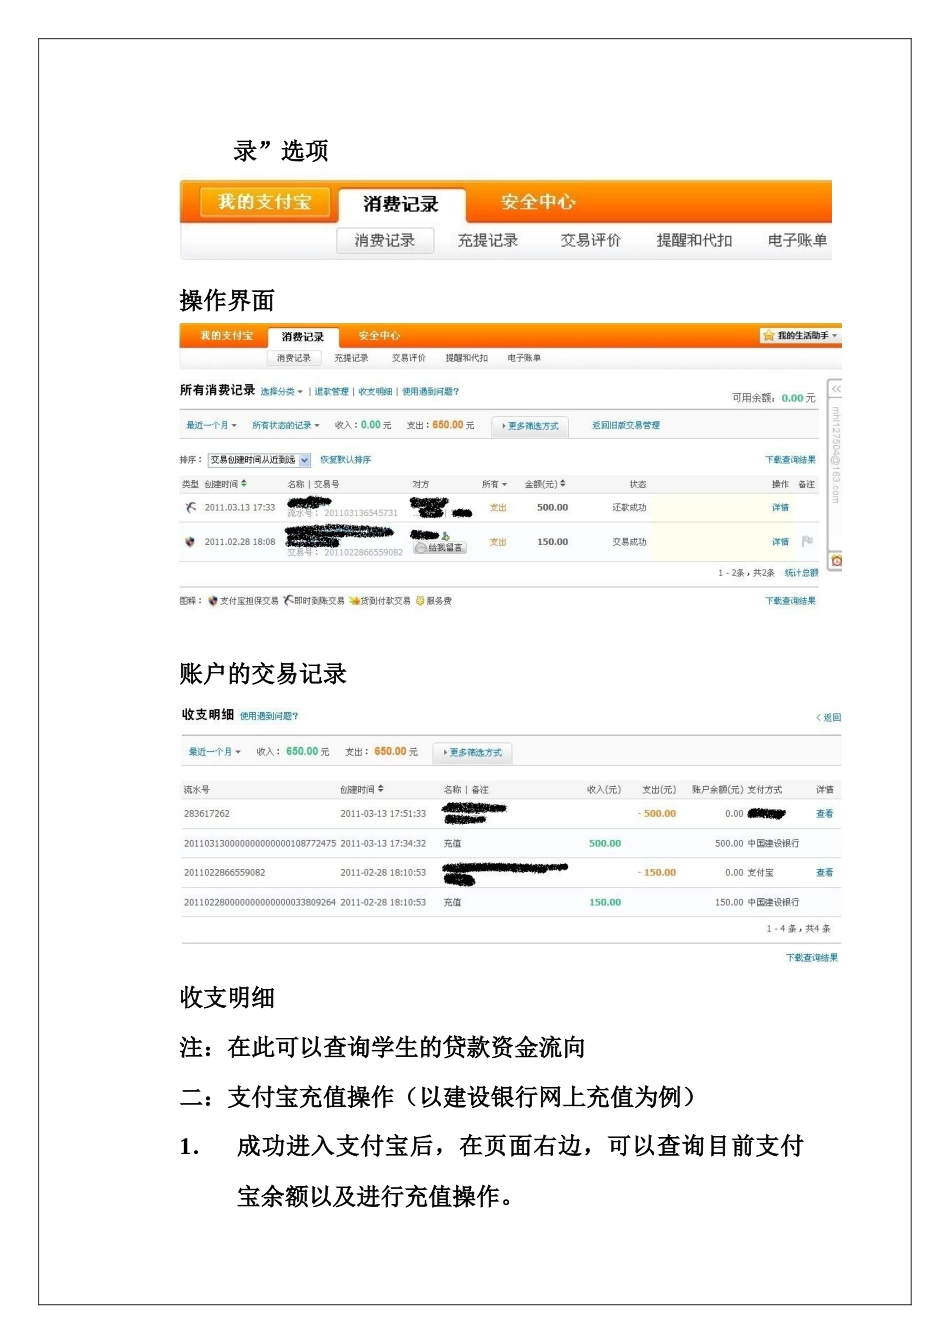950x1344 pixels.
Task: Click the 交易成功 status text
Action: (x=629, y=542)
